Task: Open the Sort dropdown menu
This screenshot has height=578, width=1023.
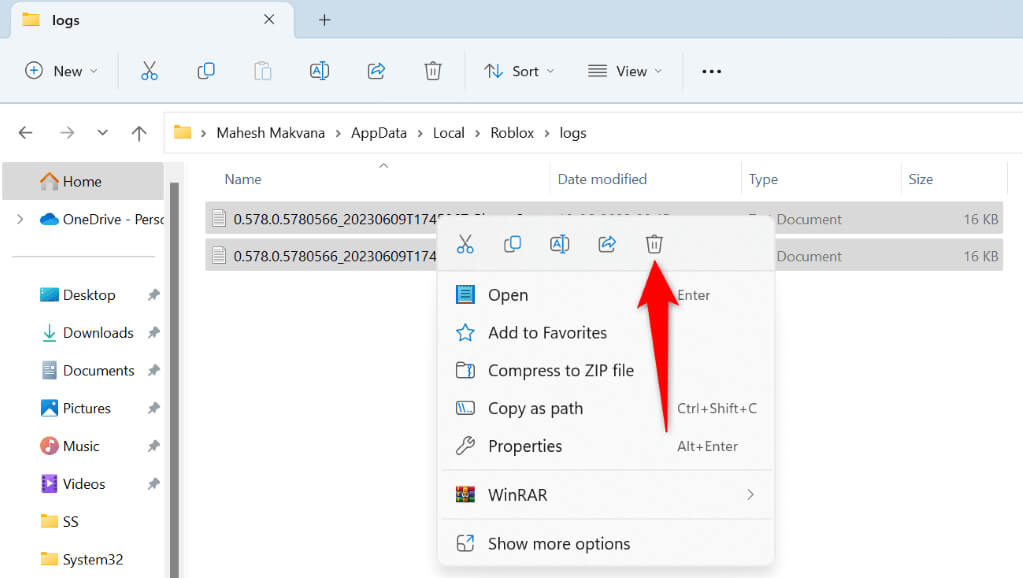Action: tap(519, 71)
